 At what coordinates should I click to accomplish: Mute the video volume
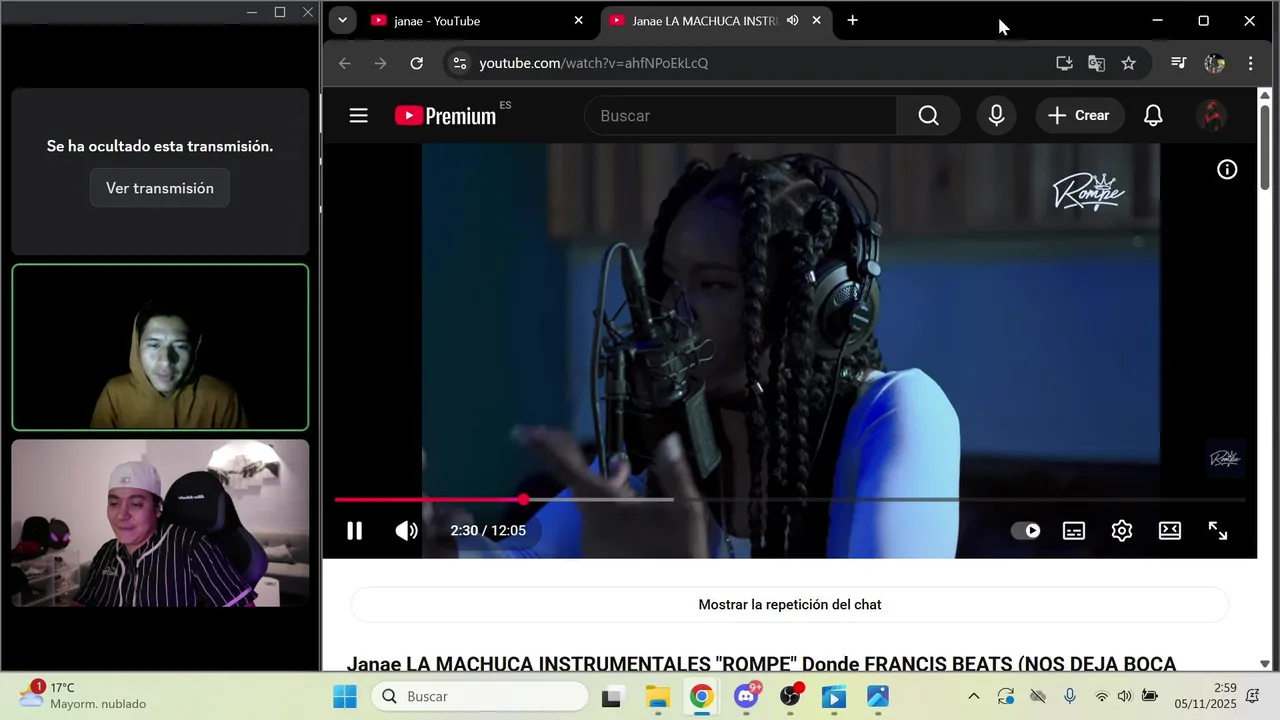tap(406, 531)
